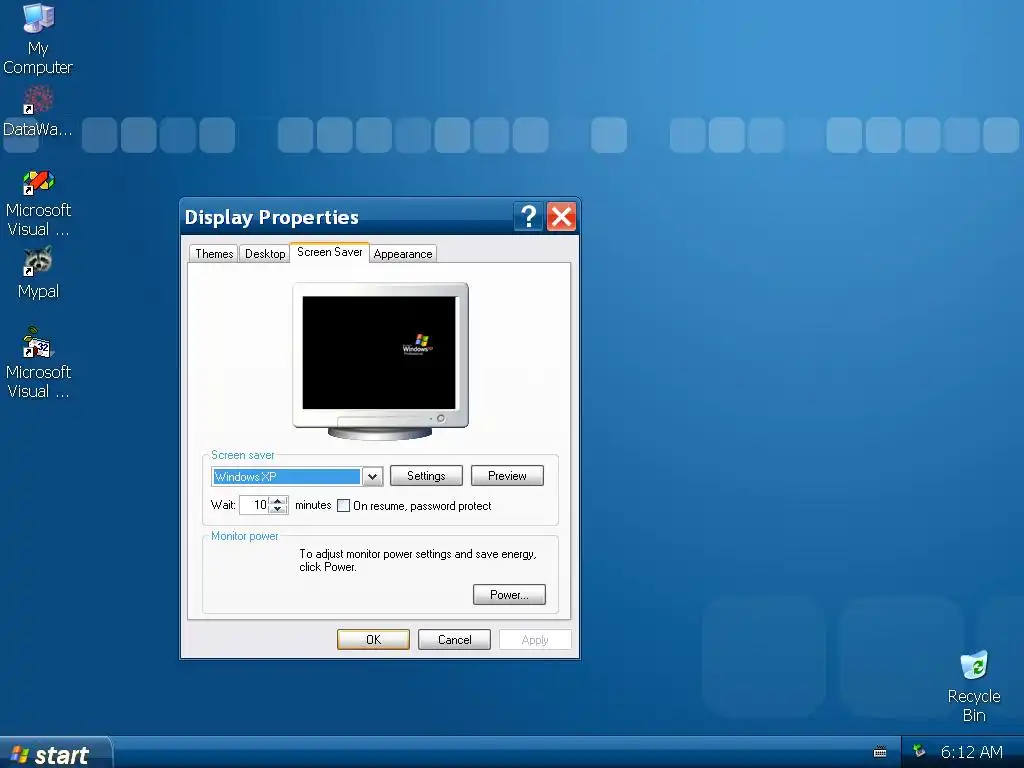Click the monitor screen saver preview
This screenshot has width=1024, height=768.
379,353
